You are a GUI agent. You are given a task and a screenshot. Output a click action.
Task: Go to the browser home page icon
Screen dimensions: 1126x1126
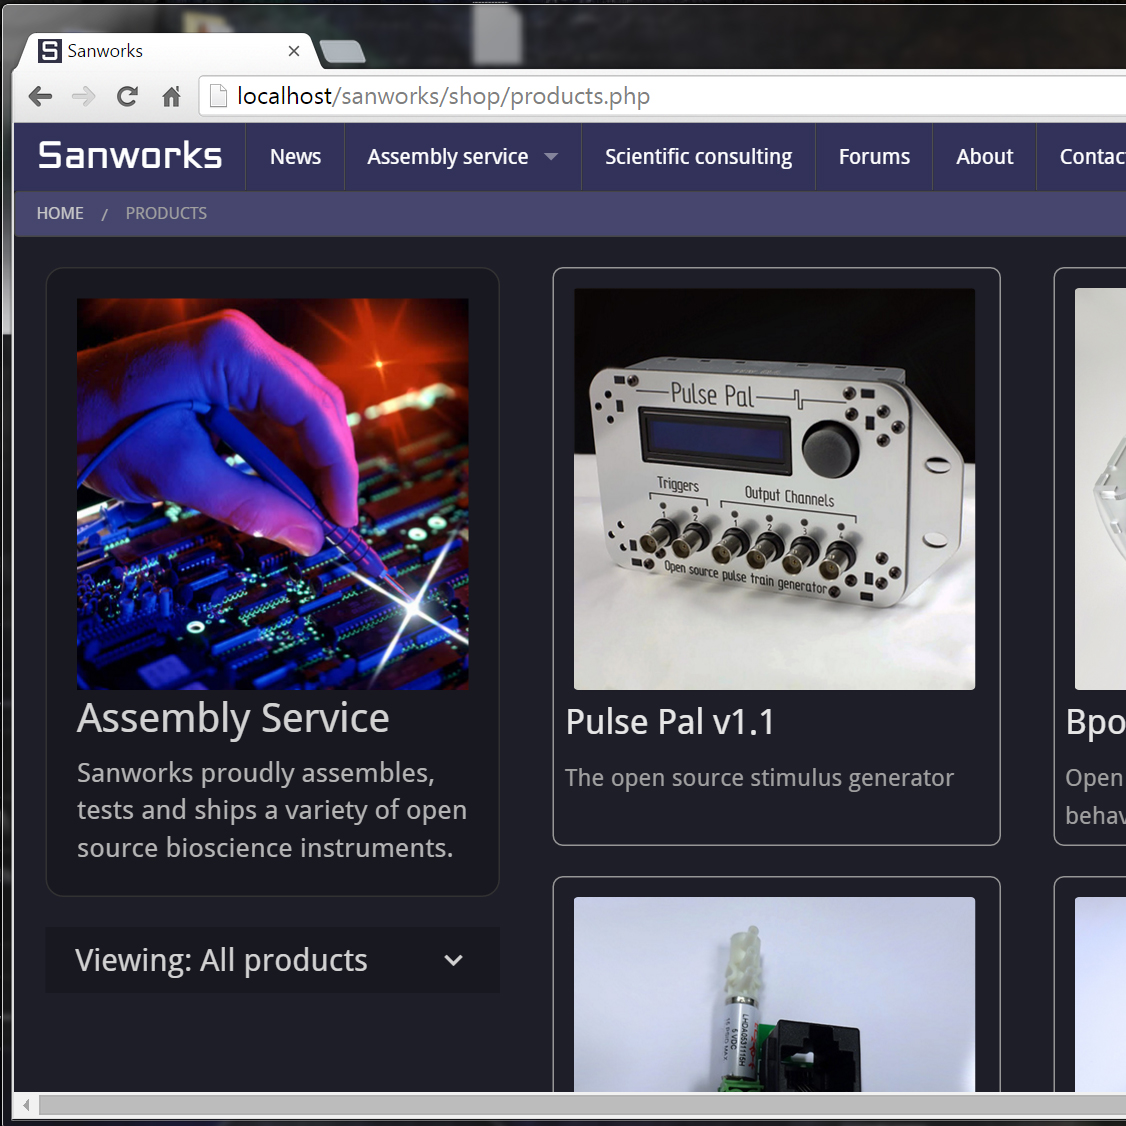pyautogui.click(x=171, y=96)
